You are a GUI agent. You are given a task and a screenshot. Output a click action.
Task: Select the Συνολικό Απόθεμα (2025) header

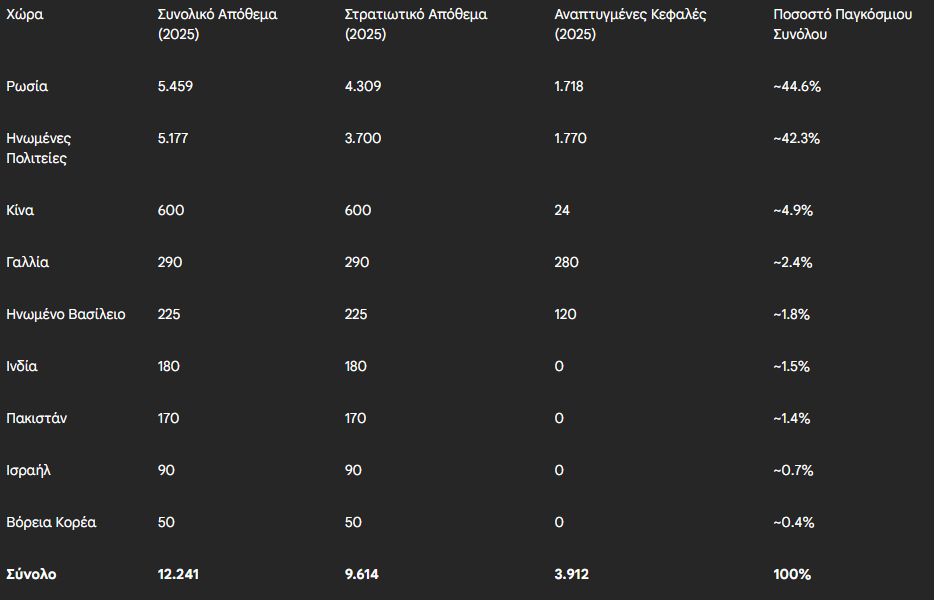point(217,24)
